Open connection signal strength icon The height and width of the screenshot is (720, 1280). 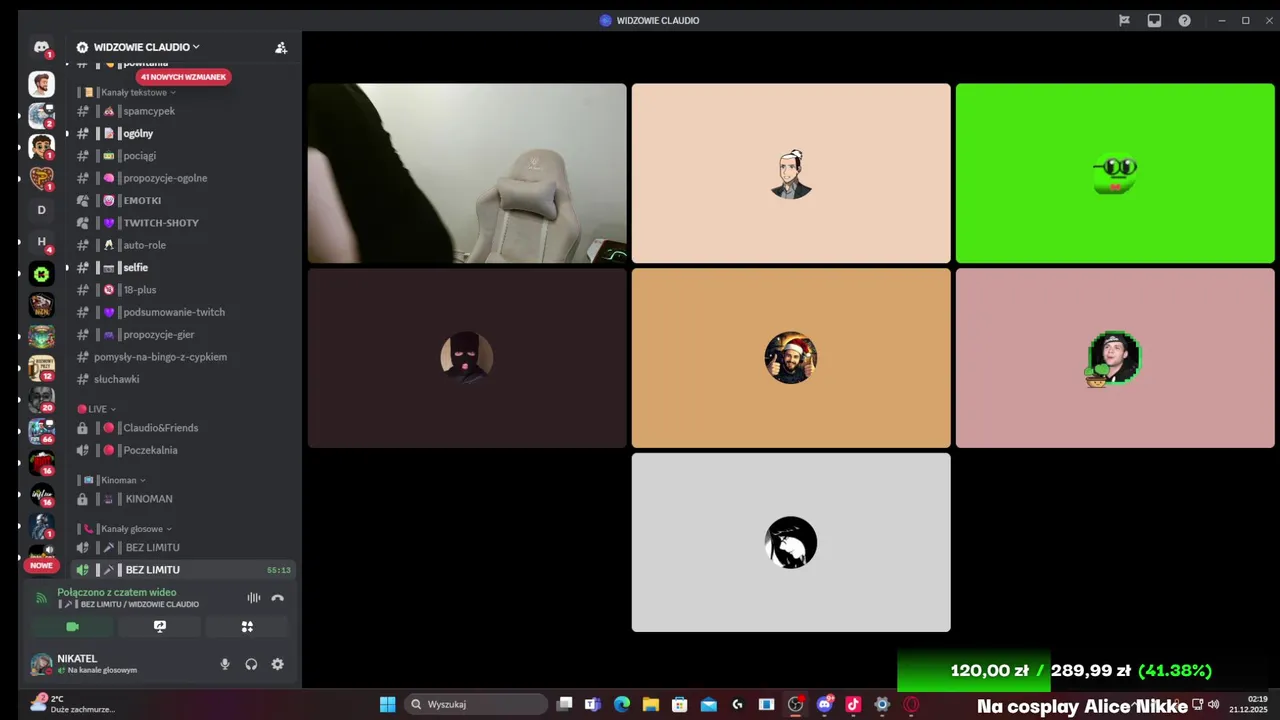coord(41,598)
